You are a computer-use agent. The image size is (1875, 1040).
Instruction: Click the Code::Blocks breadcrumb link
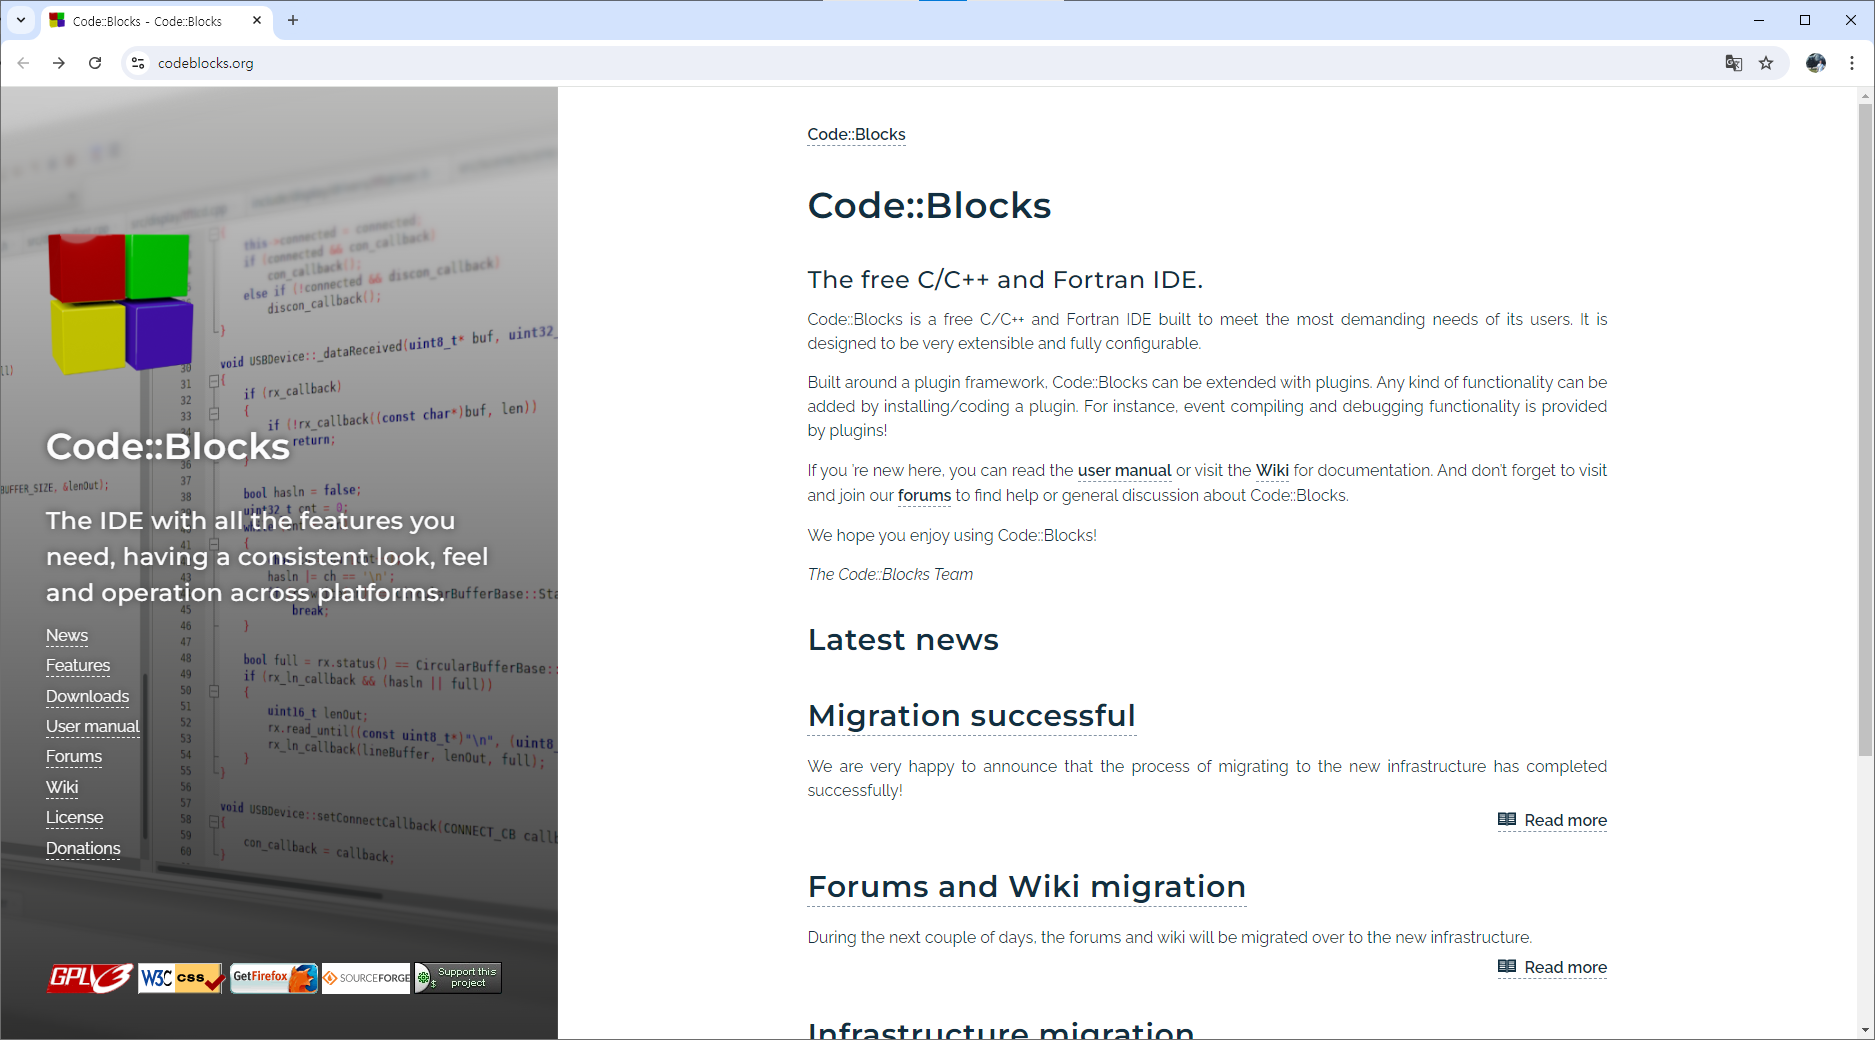coord(856,135)
